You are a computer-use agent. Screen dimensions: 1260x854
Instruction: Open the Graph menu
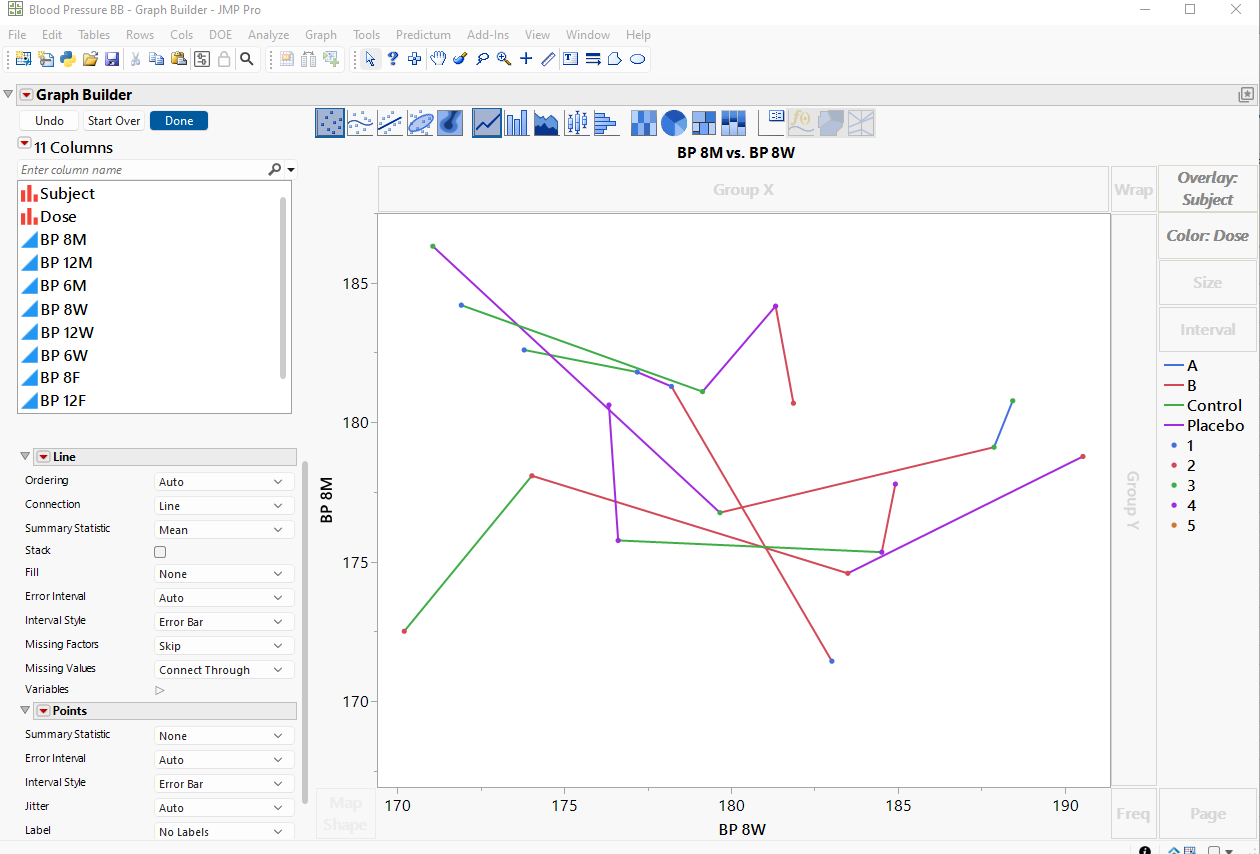[x=321, y=34]
